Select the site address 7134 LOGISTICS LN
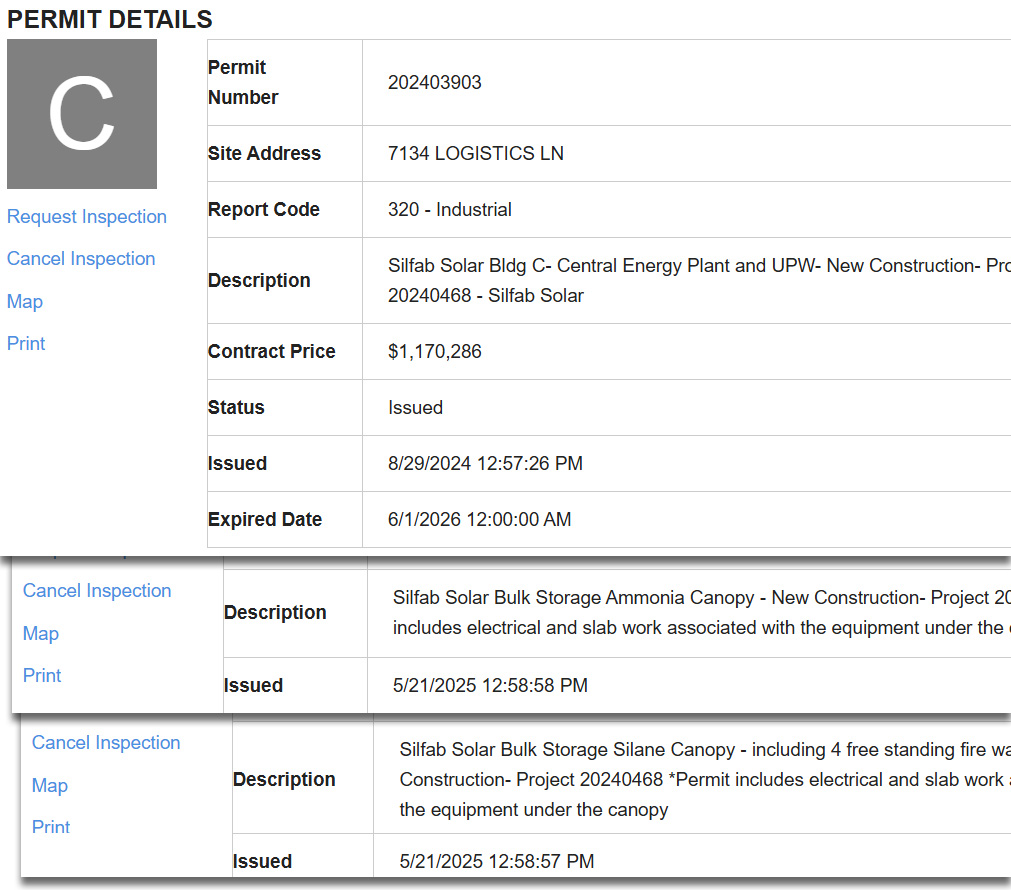The width and height of the screenshot is (1011, 890). [475, 154]
